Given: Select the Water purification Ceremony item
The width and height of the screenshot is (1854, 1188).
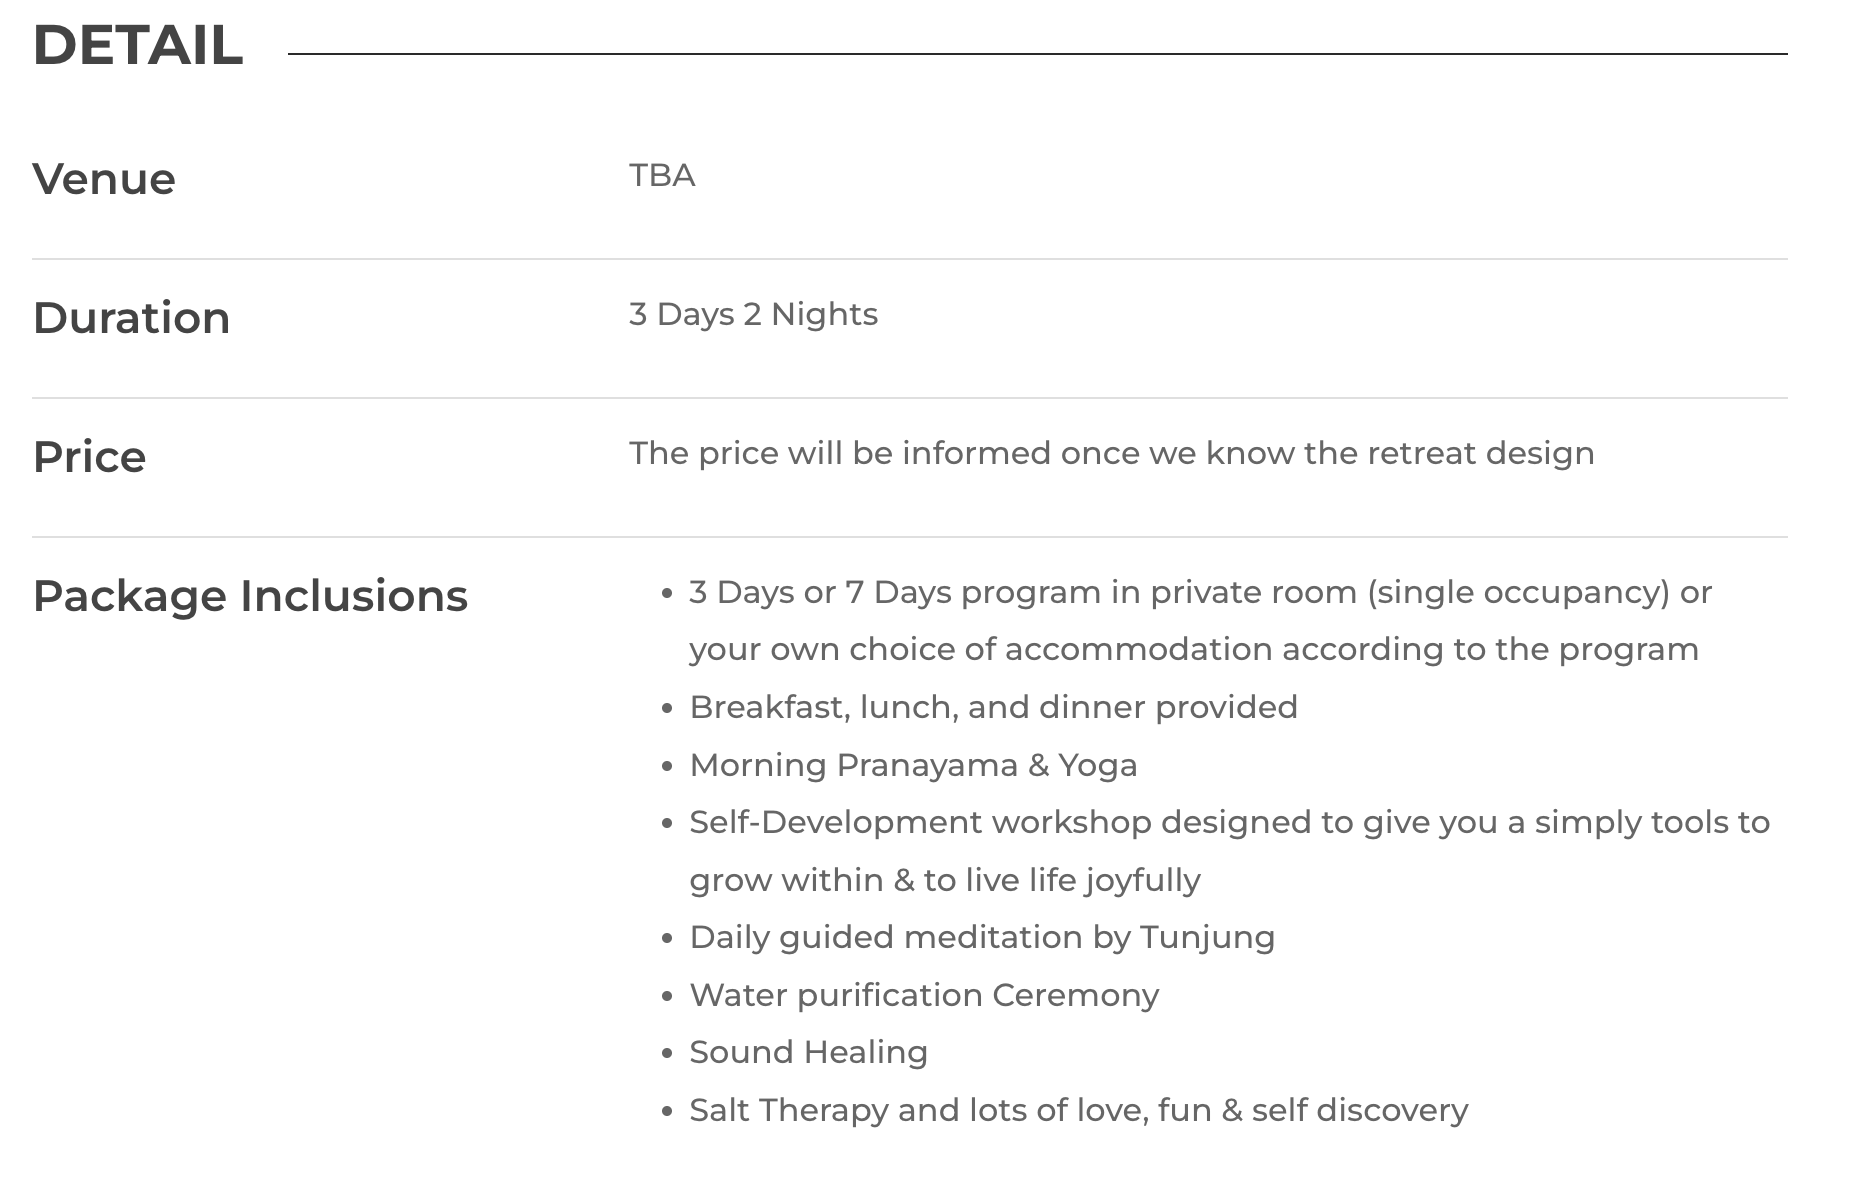Looking at the screenshot, I should coord(924,995).
